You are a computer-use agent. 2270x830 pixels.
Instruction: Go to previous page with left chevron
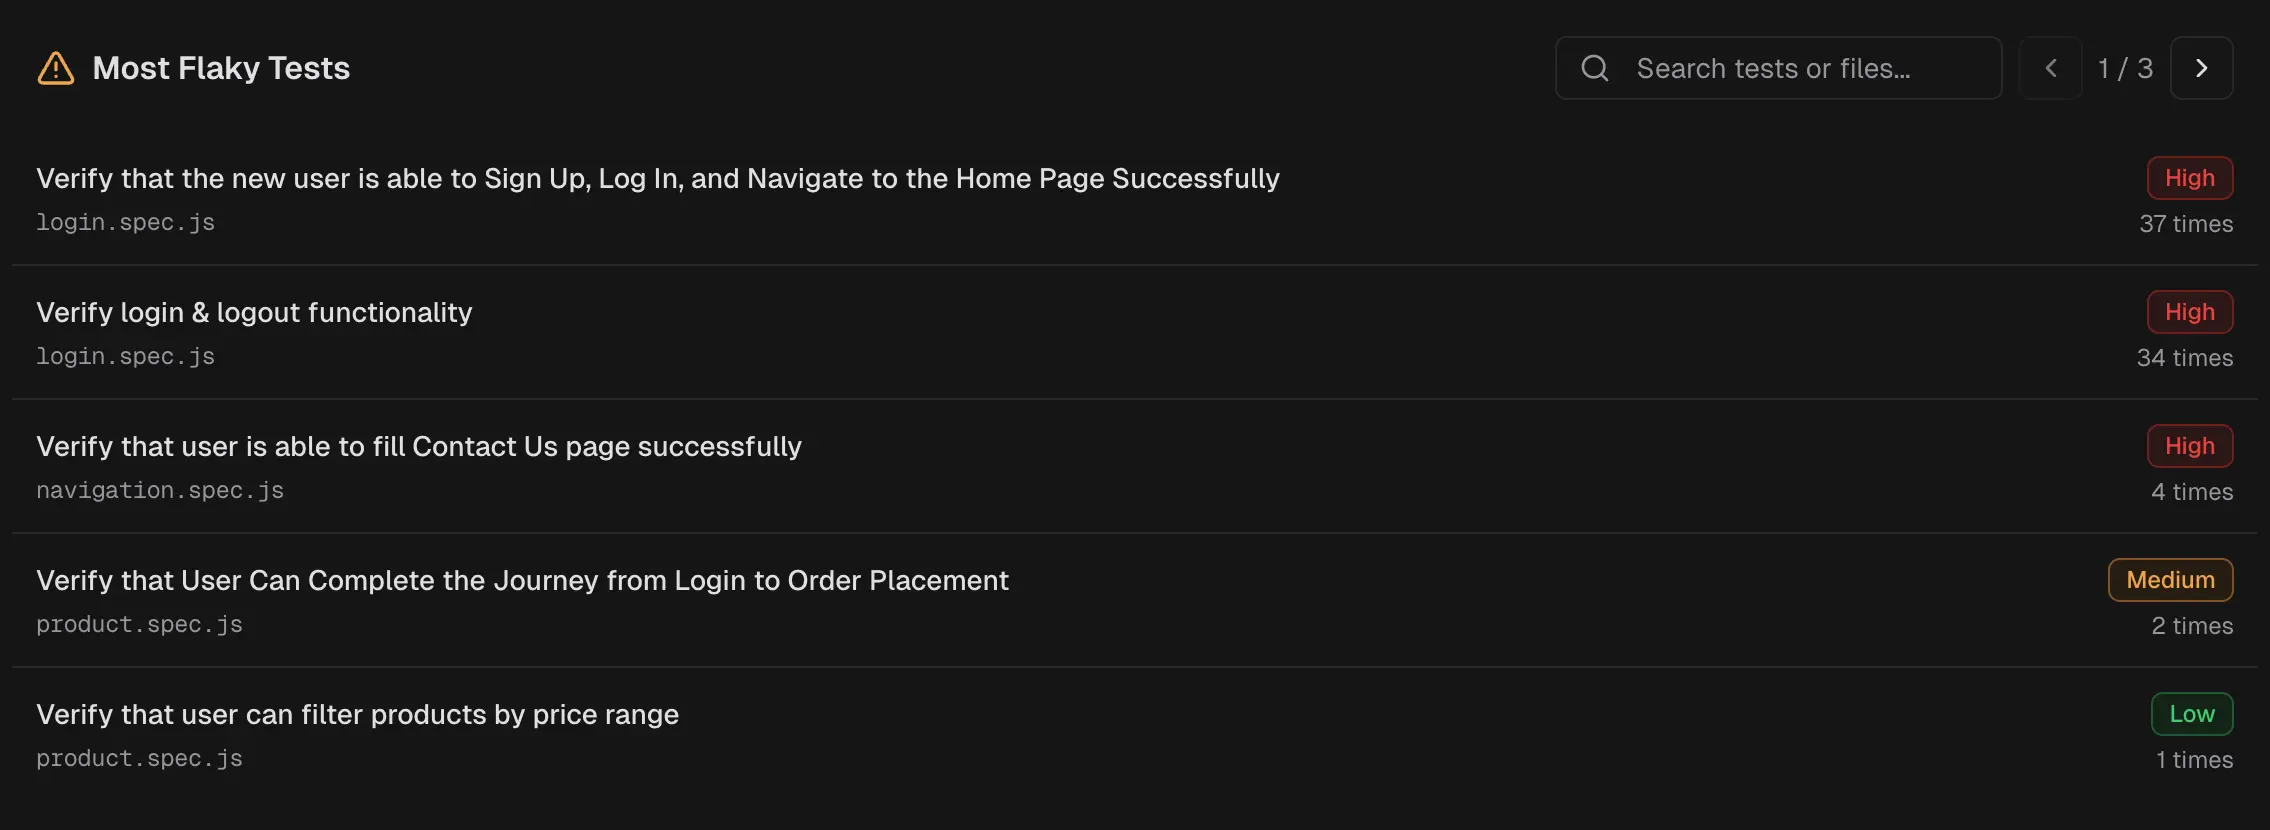tap(2051, 68)
